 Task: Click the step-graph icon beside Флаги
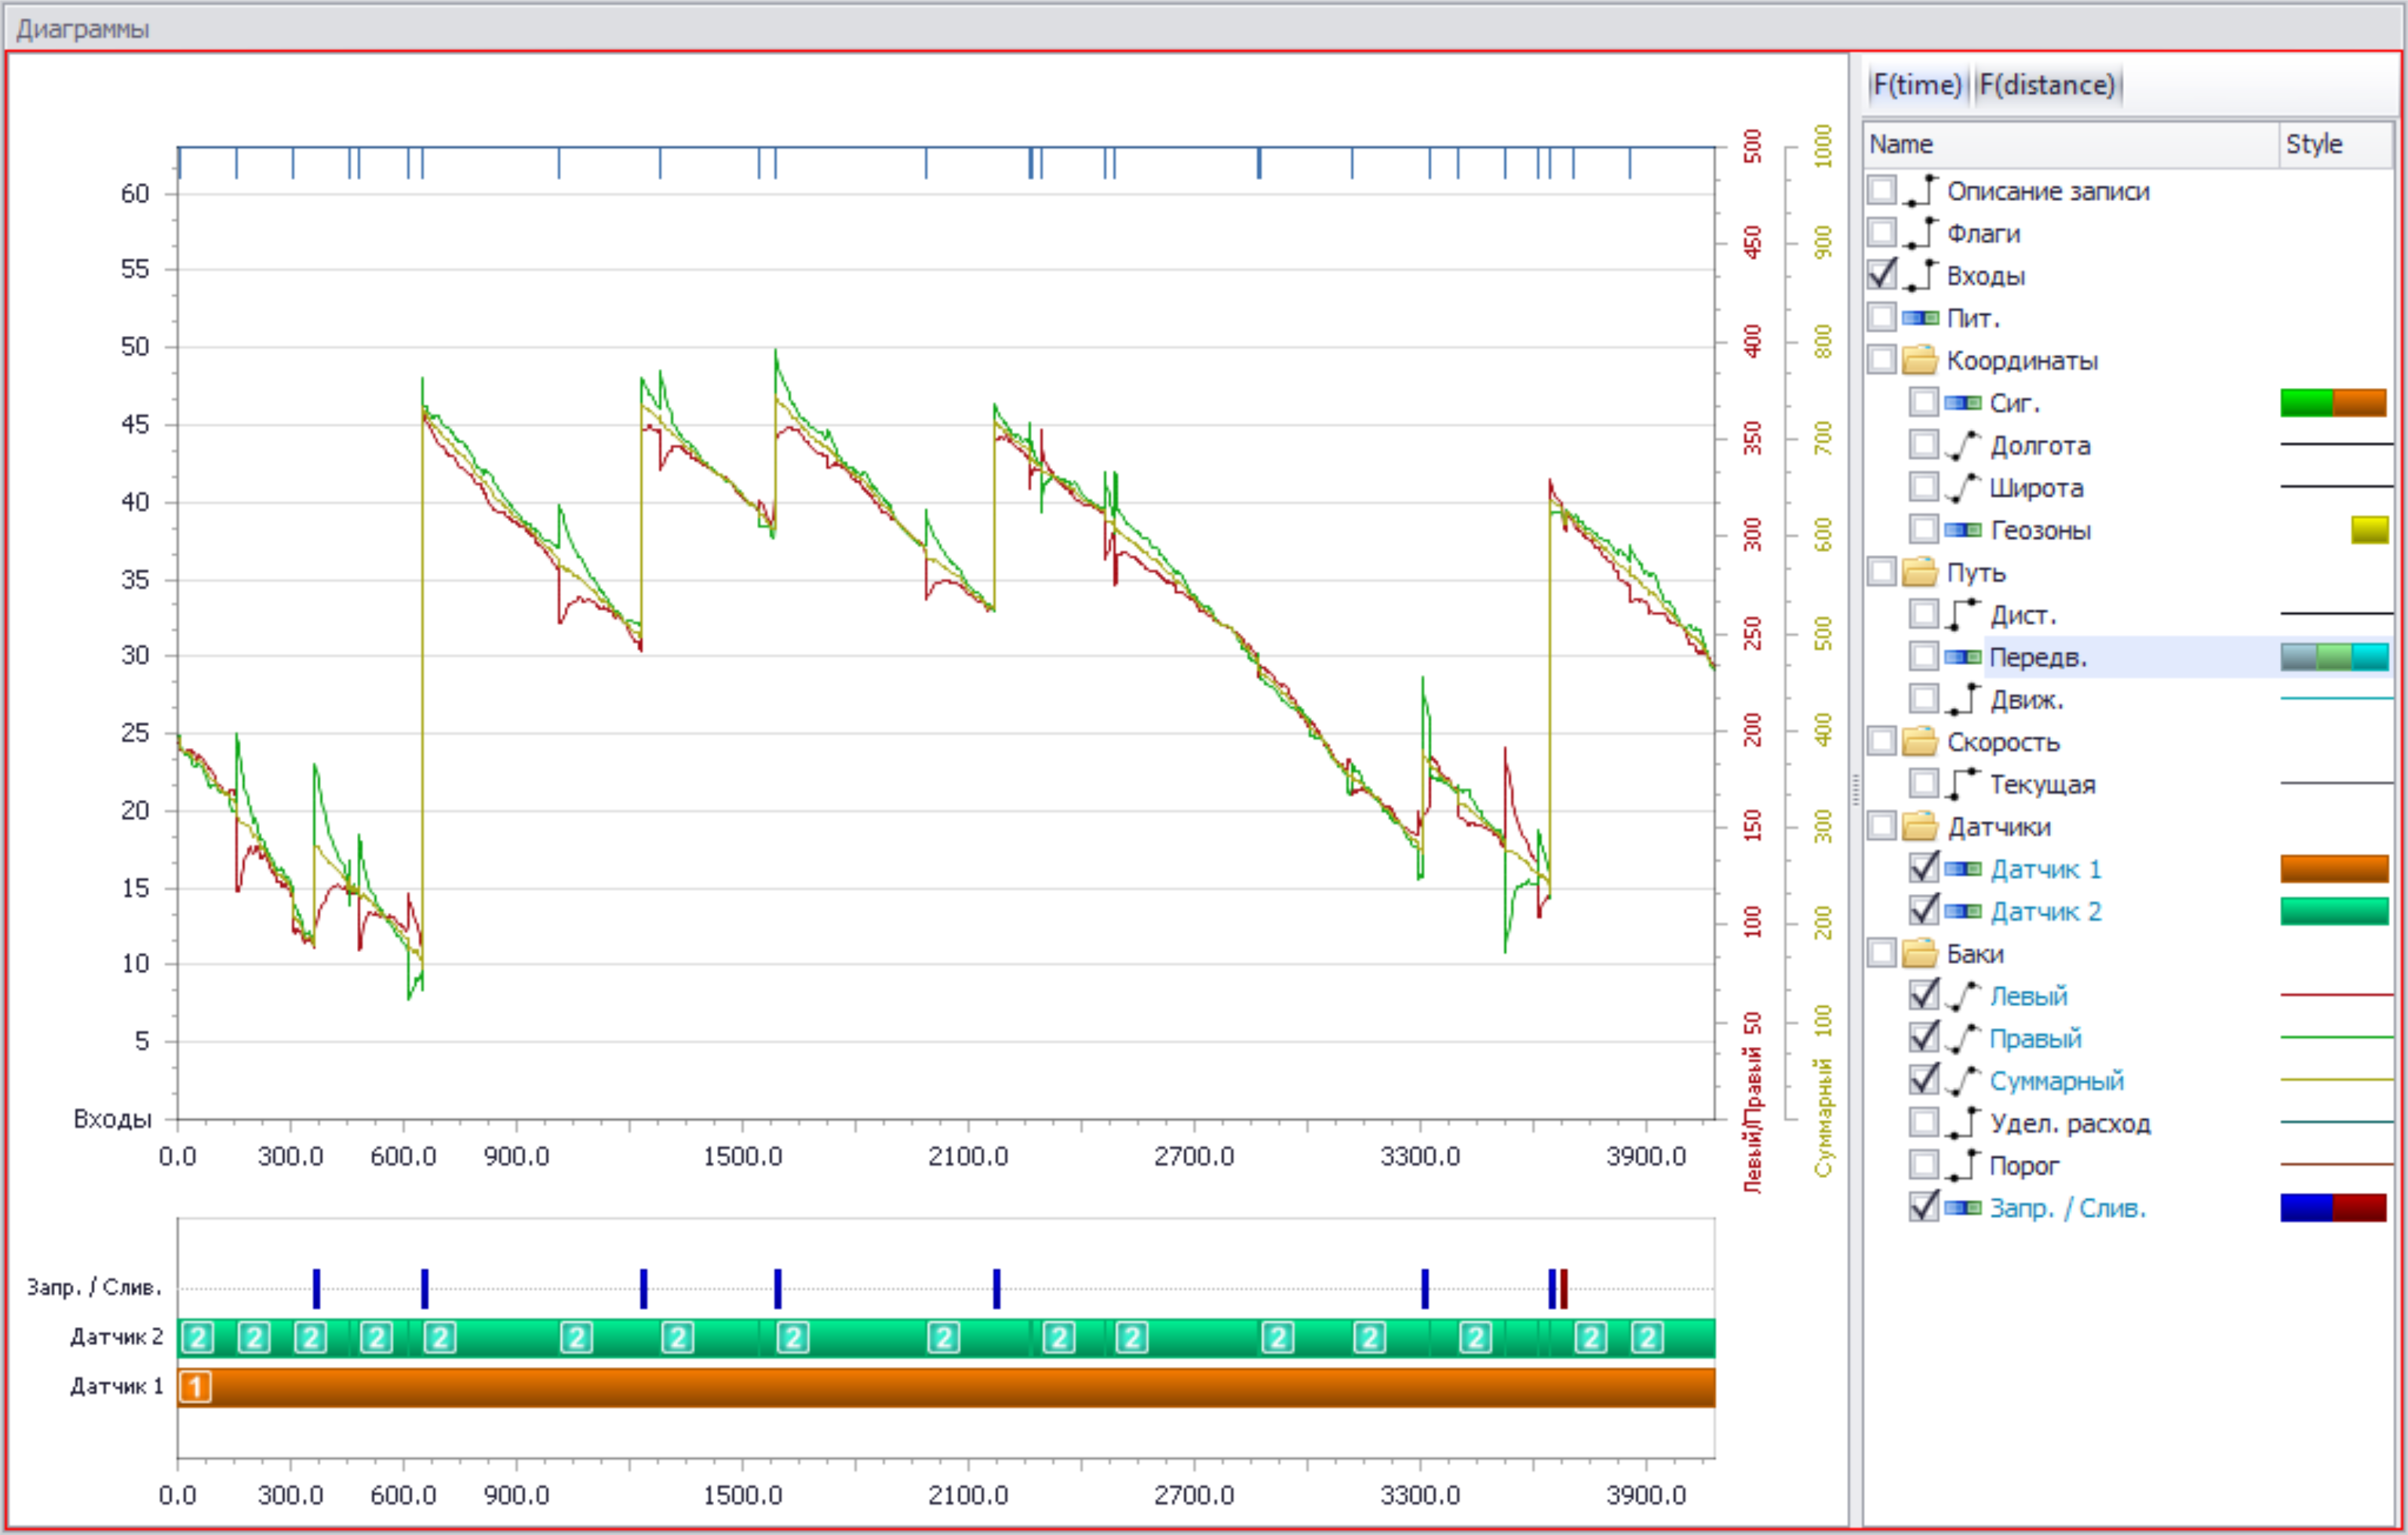(1920, 232)
